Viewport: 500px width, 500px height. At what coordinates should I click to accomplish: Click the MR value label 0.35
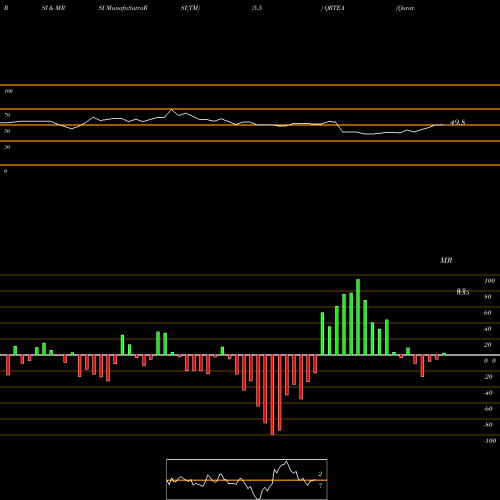pos(463,292)
